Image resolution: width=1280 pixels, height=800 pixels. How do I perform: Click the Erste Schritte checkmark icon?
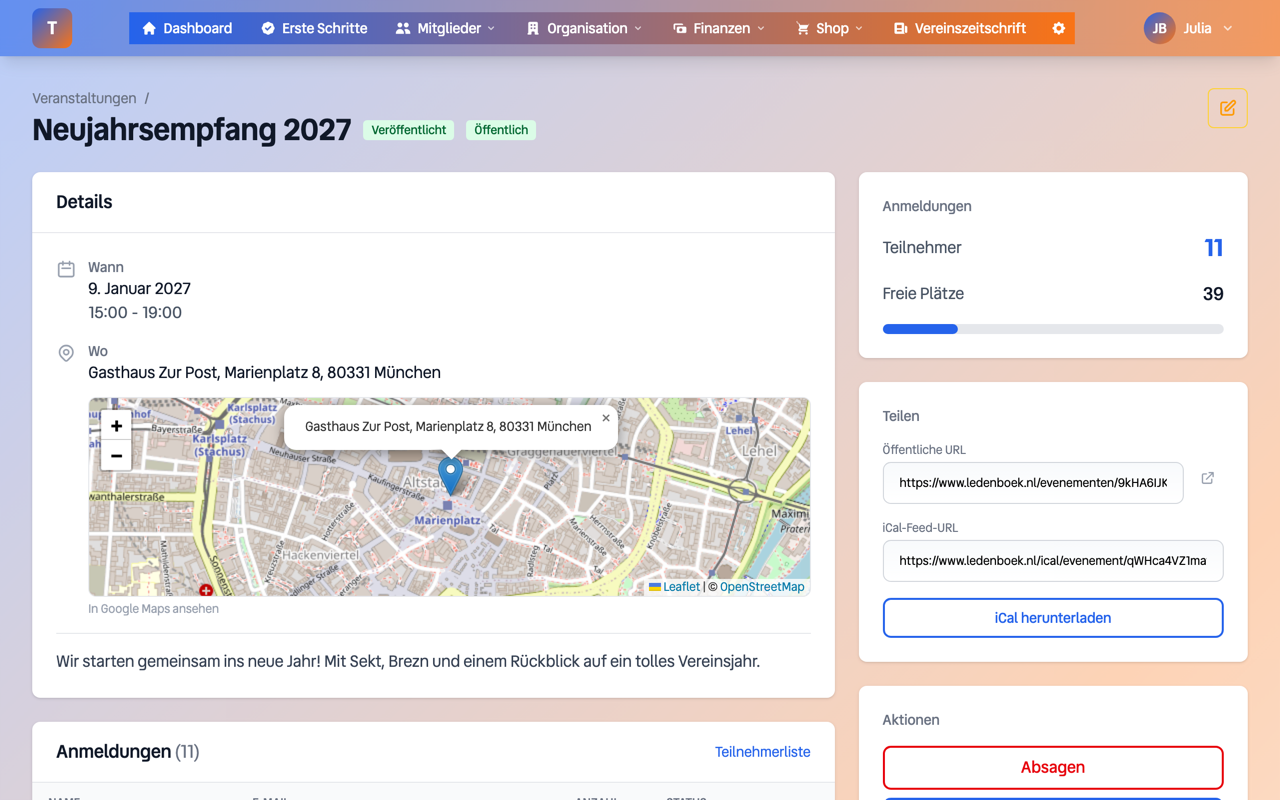268,28
